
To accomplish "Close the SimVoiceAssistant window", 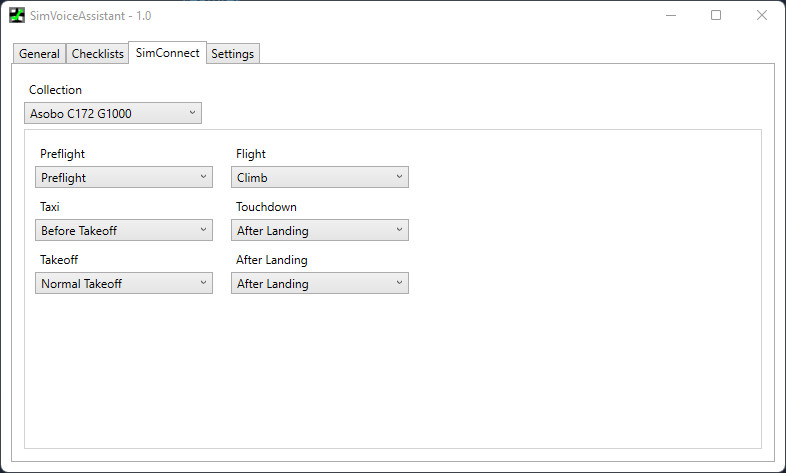I will pyautogui.click(x=762, y=16).
